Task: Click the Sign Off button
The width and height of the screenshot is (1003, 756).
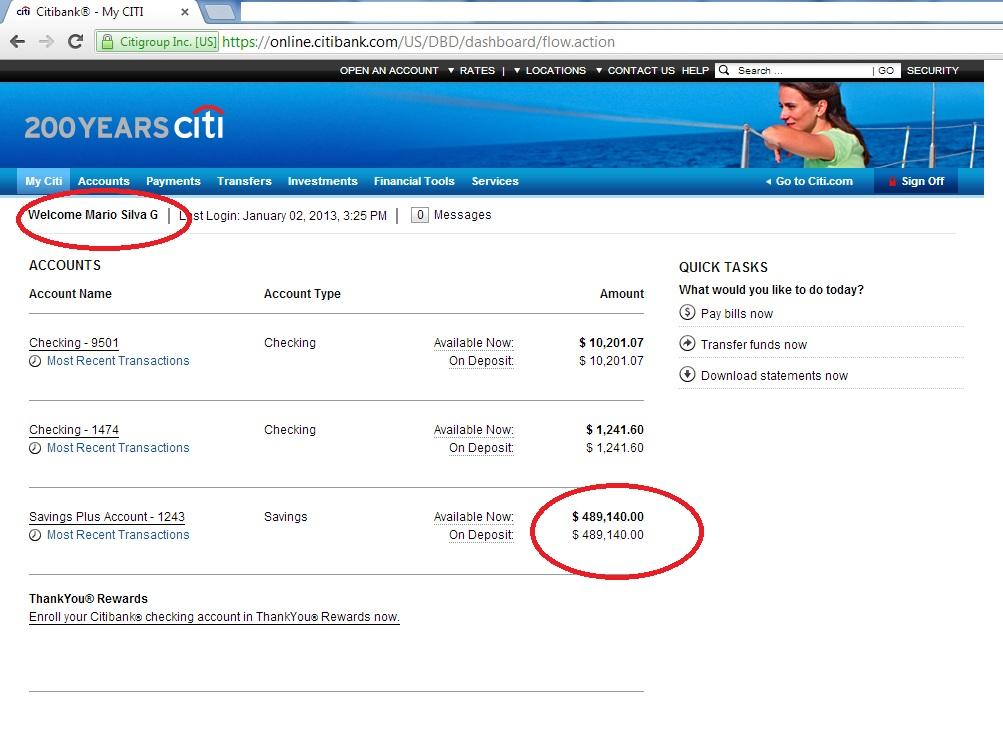Action: click(916, 182)
